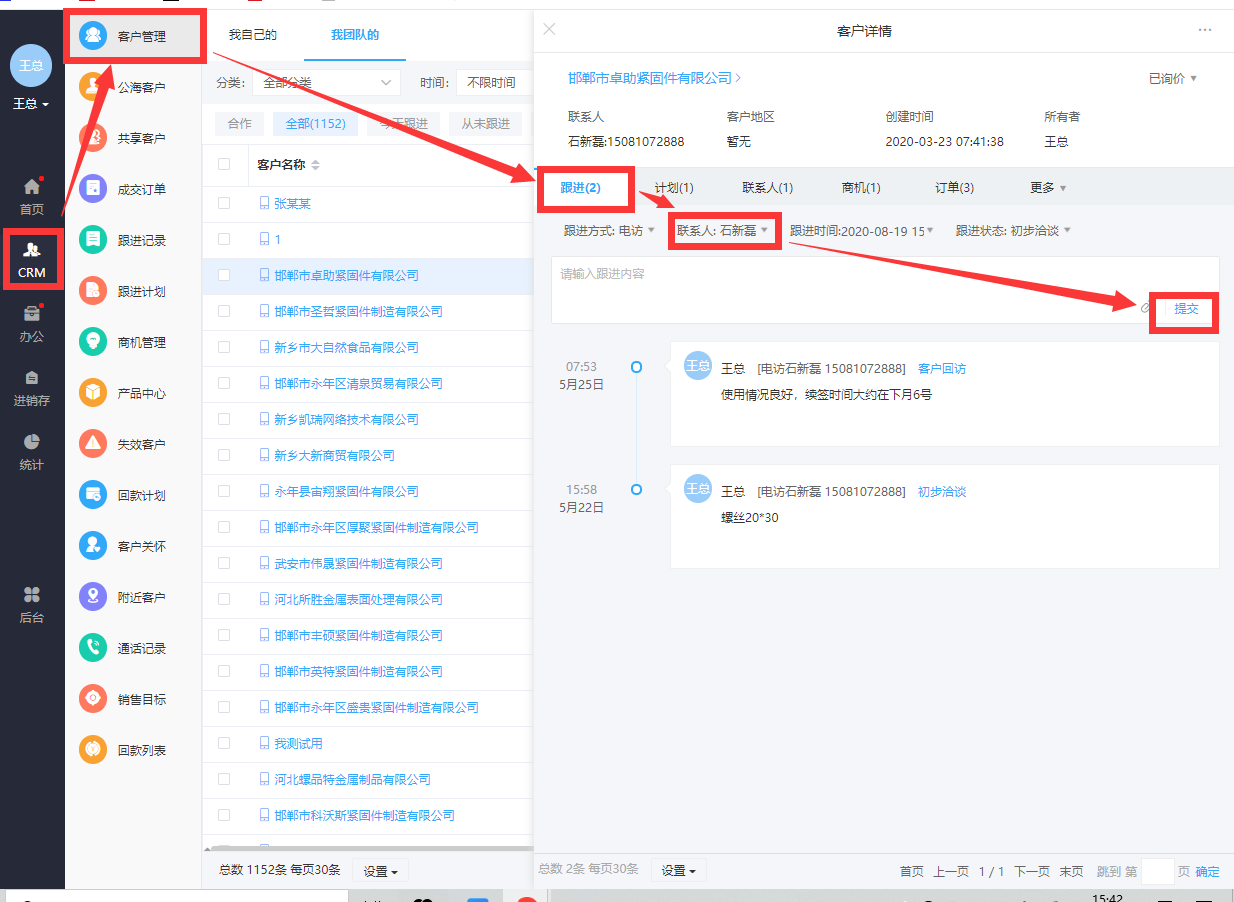Go to 下一页 in detail pagination

tap(1031, 872)
